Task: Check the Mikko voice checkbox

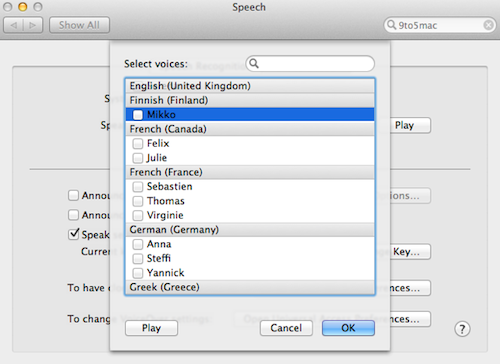Action: coord(138,115)
